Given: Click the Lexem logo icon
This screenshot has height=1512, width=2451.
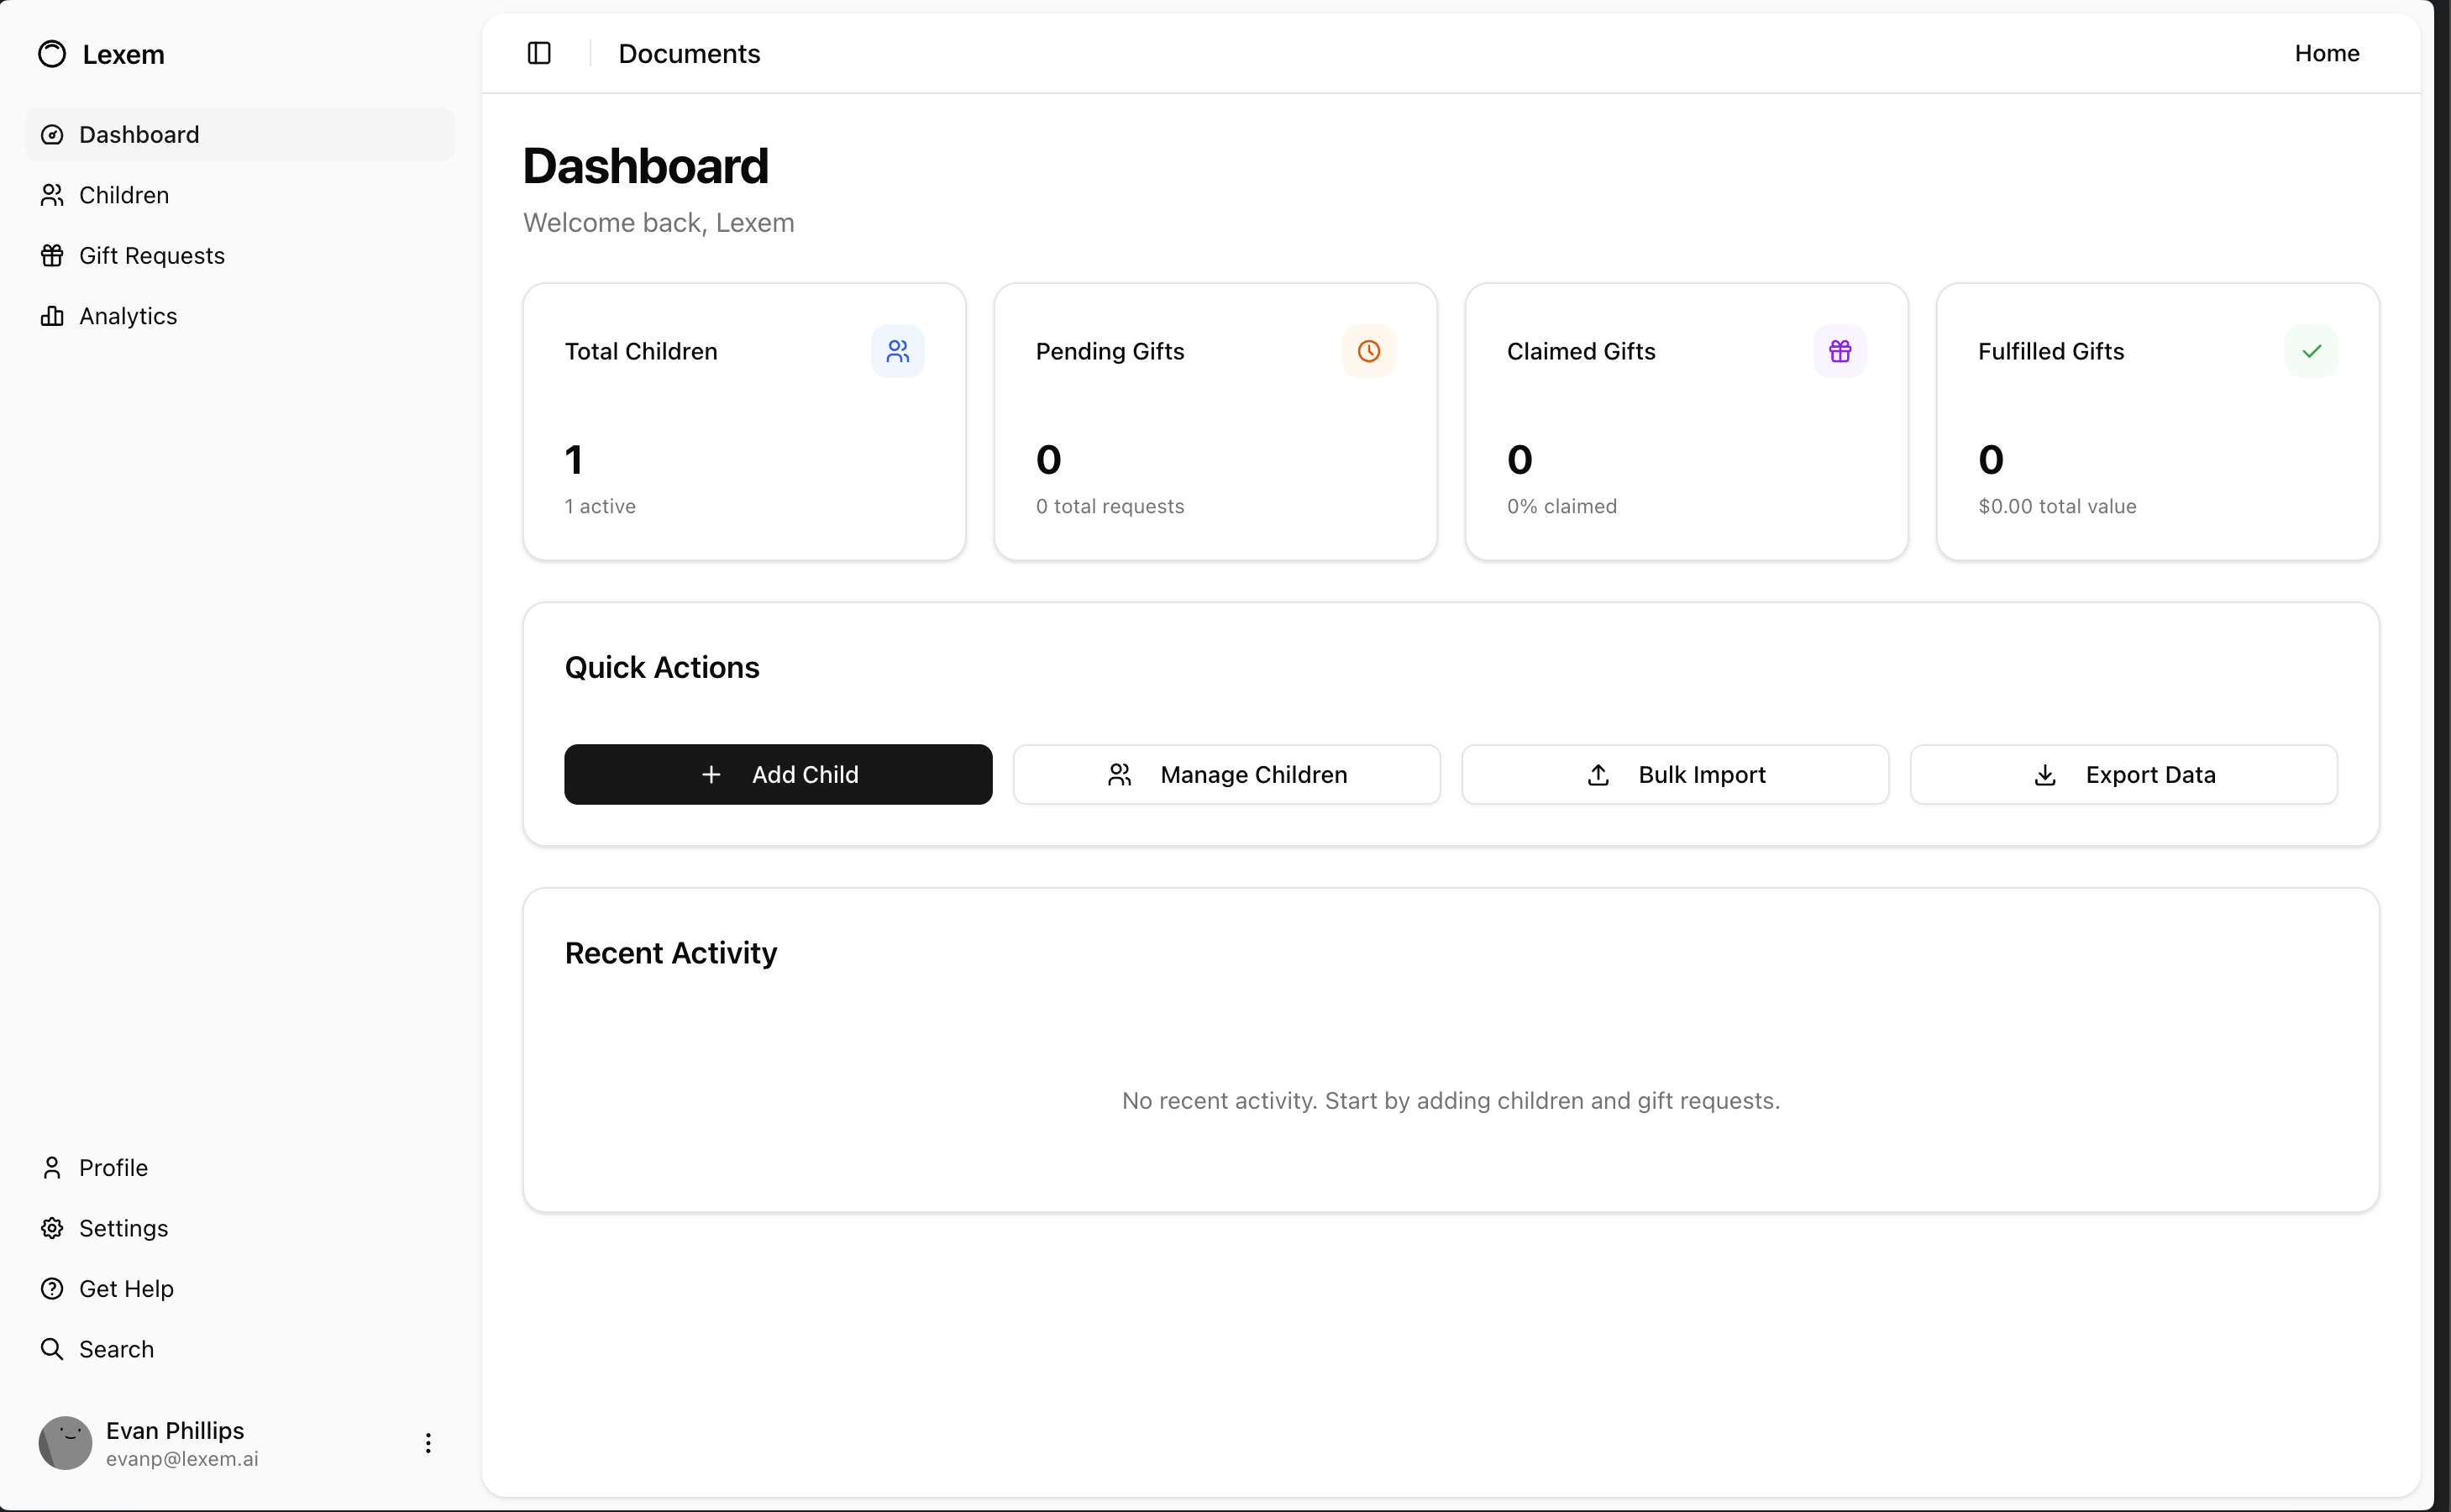Looking at the screenshot, I should [52, 54].
